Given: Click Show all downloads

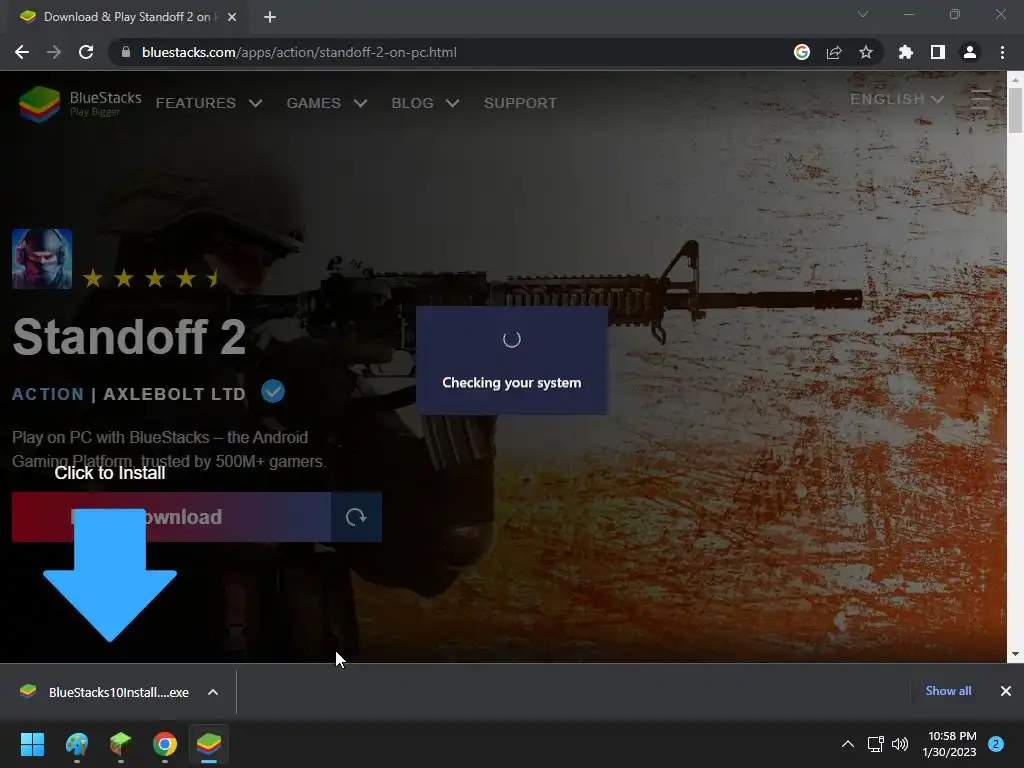Looking at the screenshot, I should pyautogui.click(x=948, y=691).
